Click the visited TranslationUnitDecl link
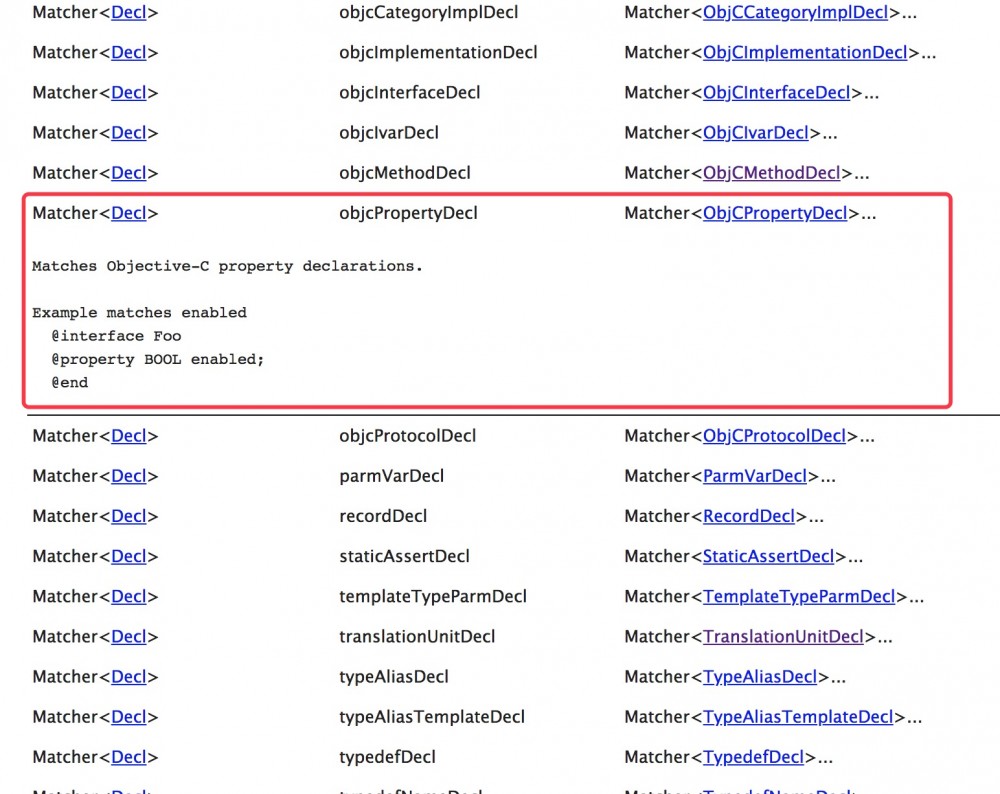The image size is (1000, 794). click(783, 637)
